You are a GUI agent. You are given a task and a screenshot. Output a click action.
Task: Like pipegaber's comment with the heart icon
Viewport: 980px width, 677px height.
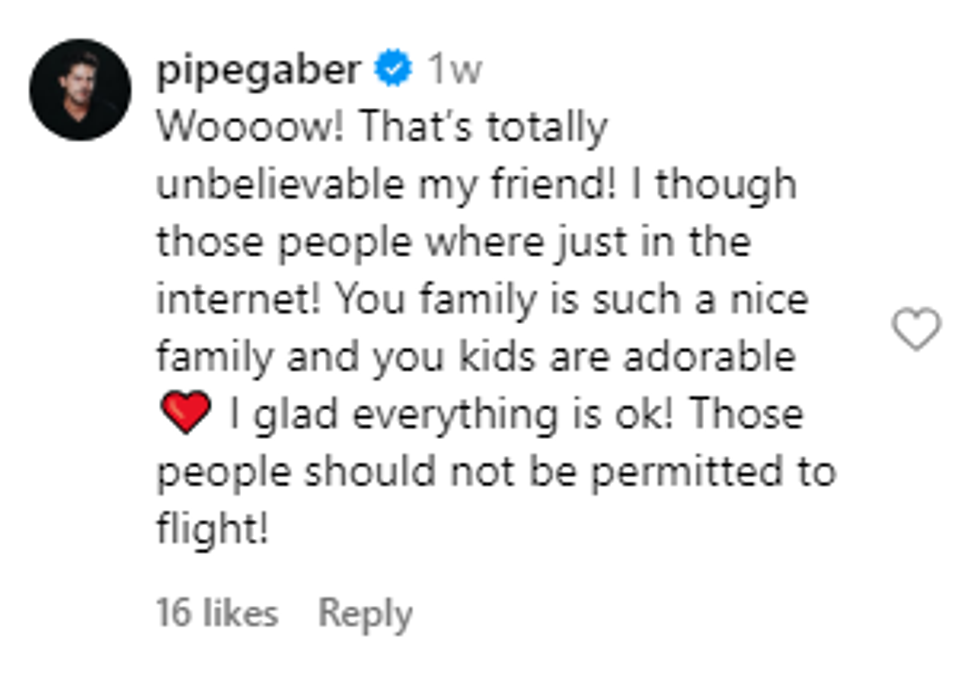916,329
